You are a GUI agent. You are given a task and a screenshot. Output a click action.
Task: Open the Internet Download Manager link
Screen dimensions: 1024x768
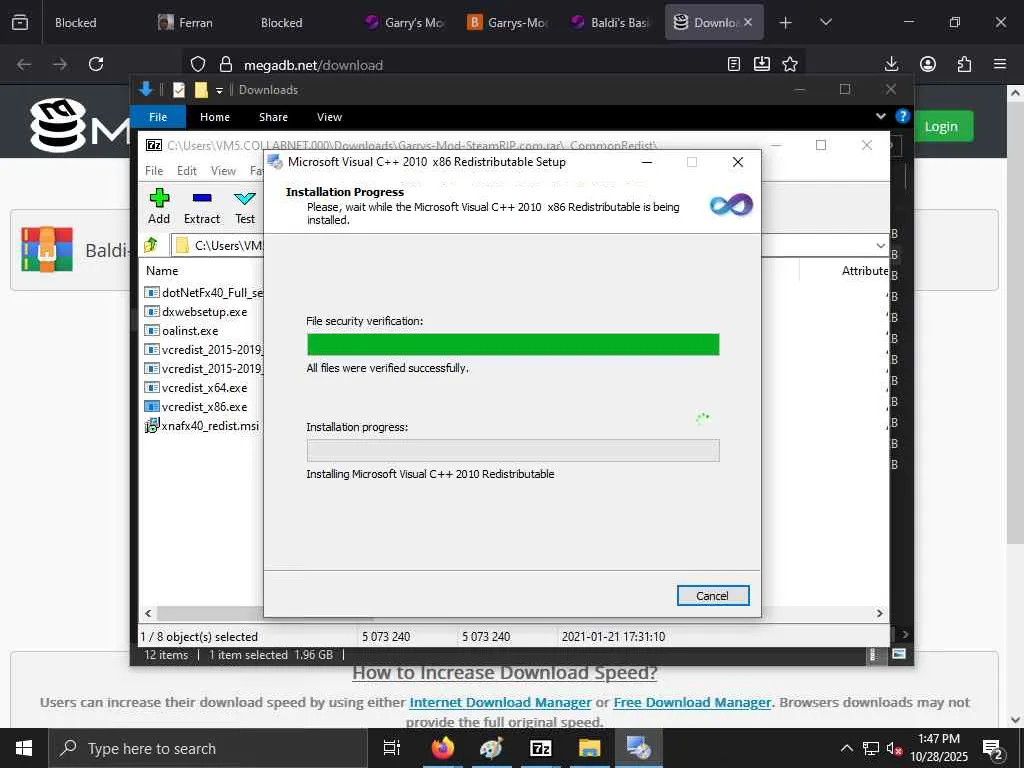[500, 703]
